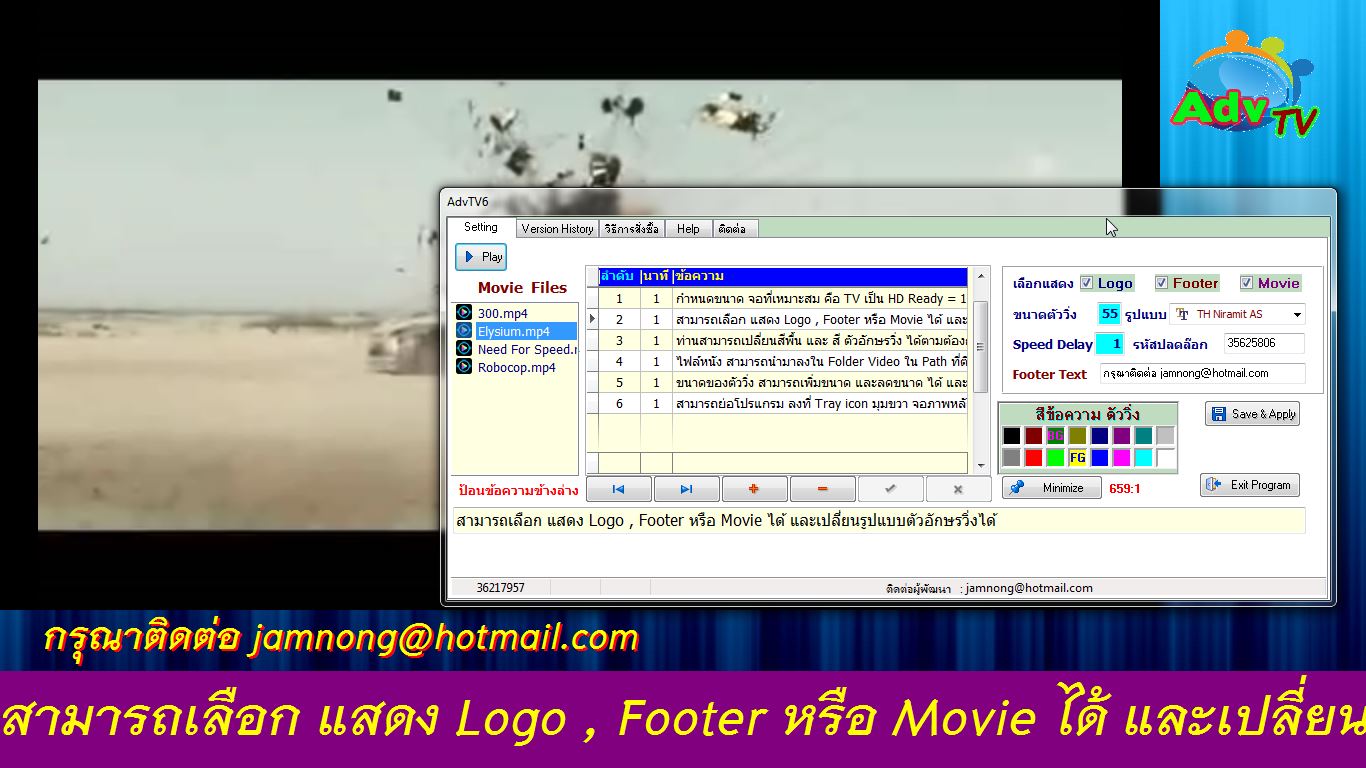This screenshot has height=768, width=1366.
Task: Pick the cyan color swatch
Action: point(1144,458)
